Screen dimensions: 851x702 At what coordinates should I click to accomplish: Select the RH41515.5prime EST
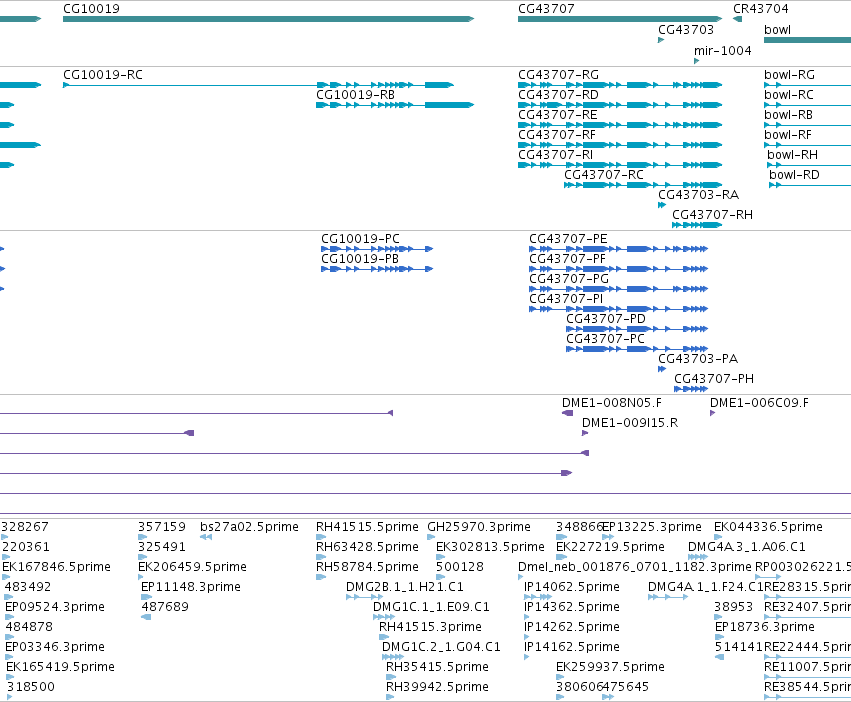coord(320,537)
